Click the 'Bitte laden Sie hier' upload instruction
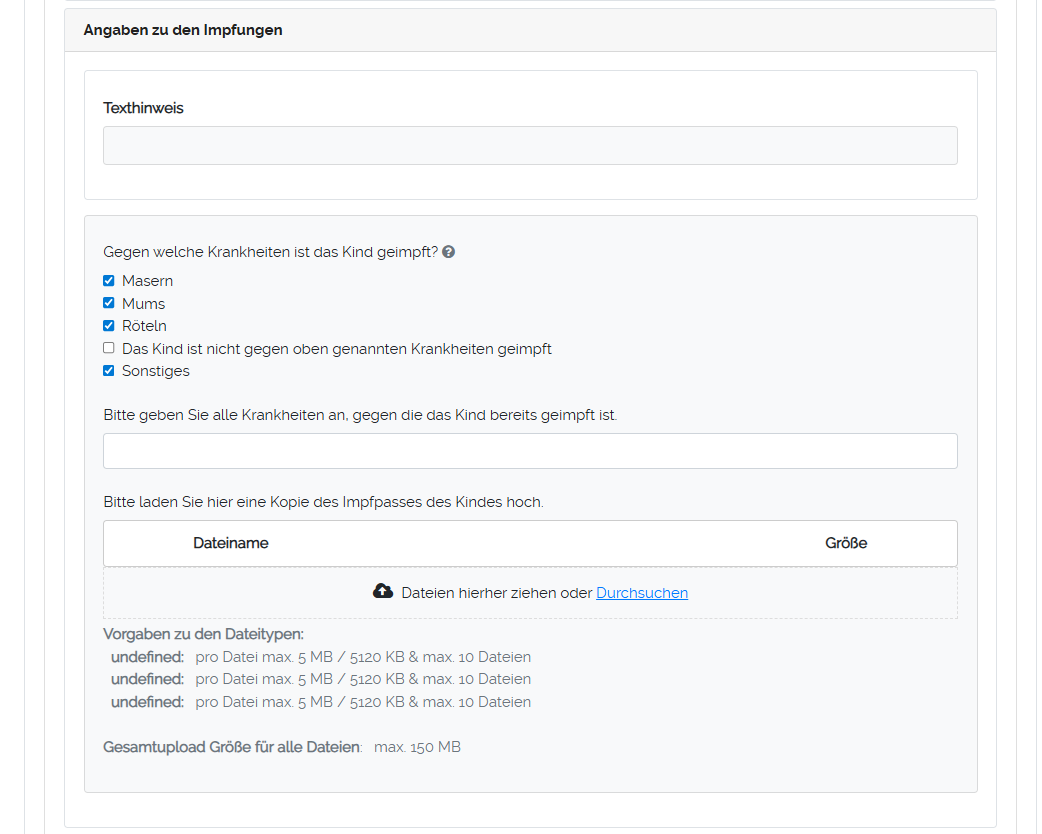The width and height of the screenshot is (1042, 834). pos(323,502)
